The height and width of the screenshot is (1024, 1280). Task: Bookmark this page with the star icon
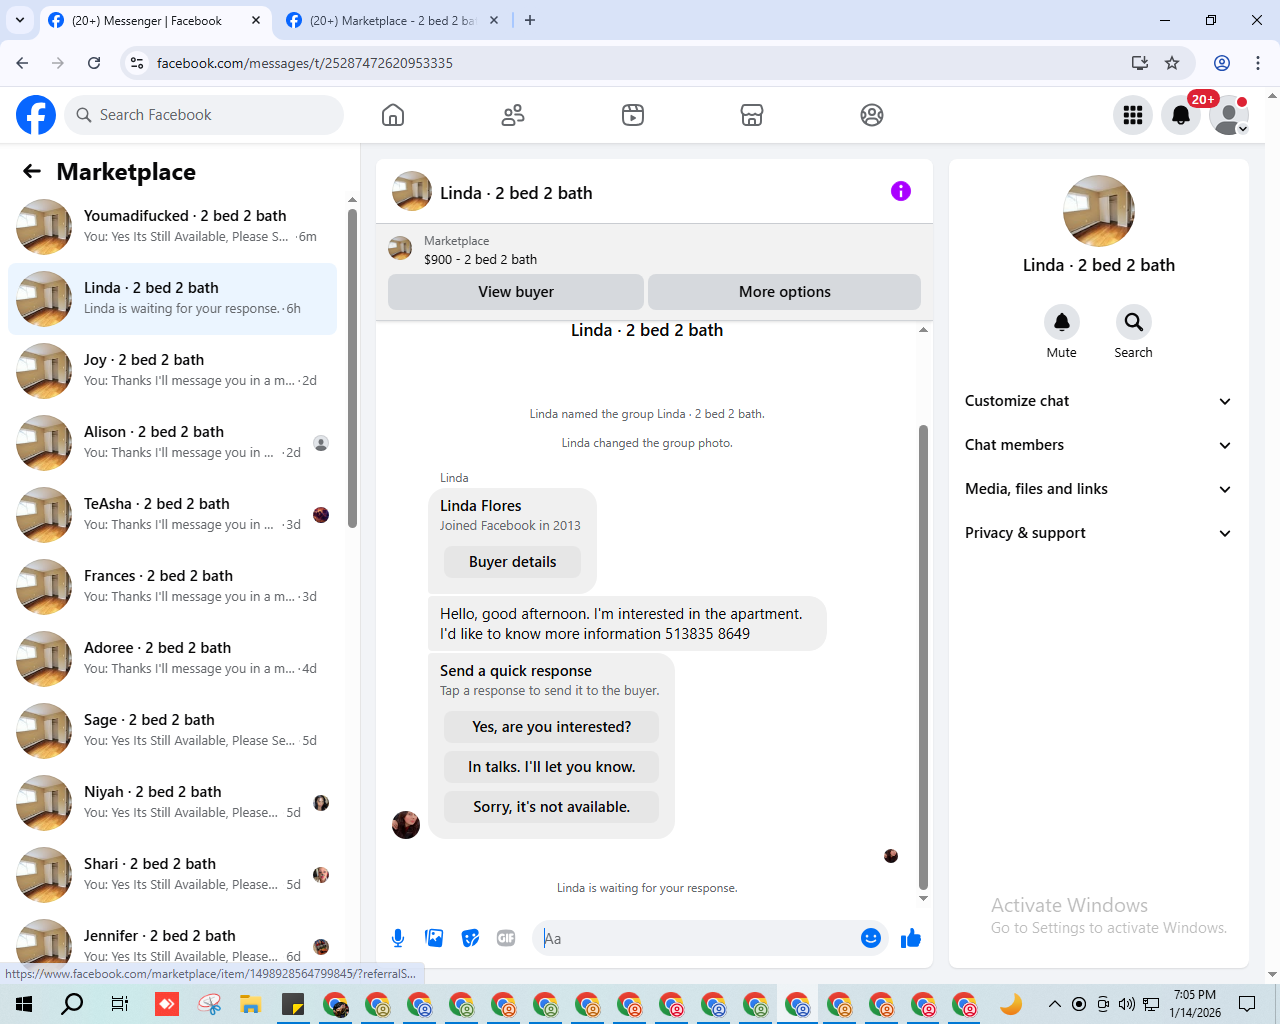tap(1172, 63)
